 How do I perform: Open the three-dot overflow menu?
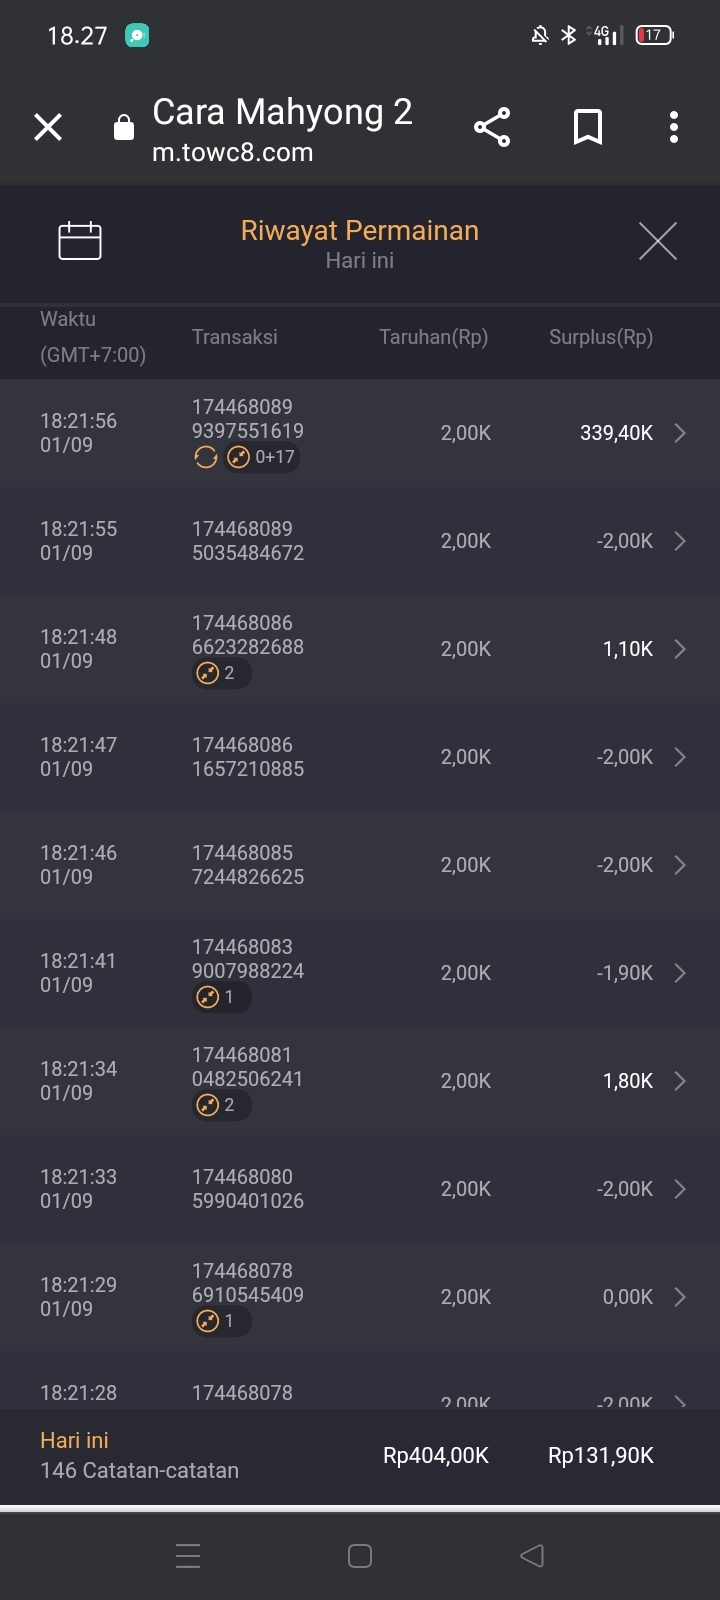674,128
